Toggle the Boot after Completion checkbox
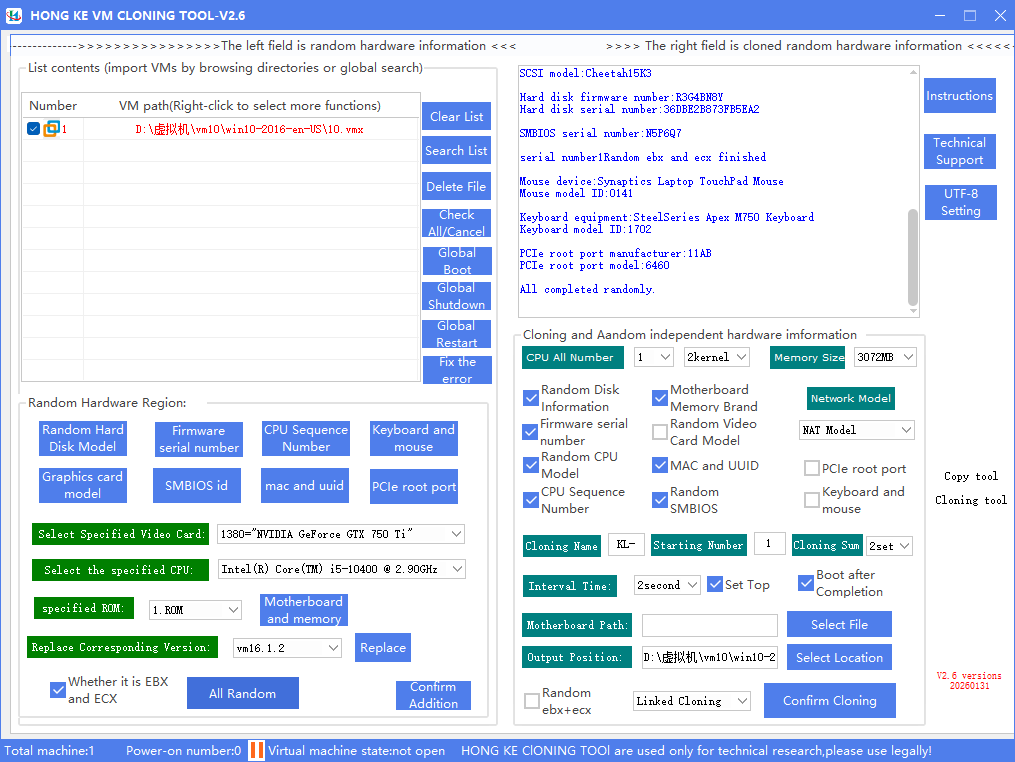The height and width of the screenshot is (762, 1015). point(806,583)
